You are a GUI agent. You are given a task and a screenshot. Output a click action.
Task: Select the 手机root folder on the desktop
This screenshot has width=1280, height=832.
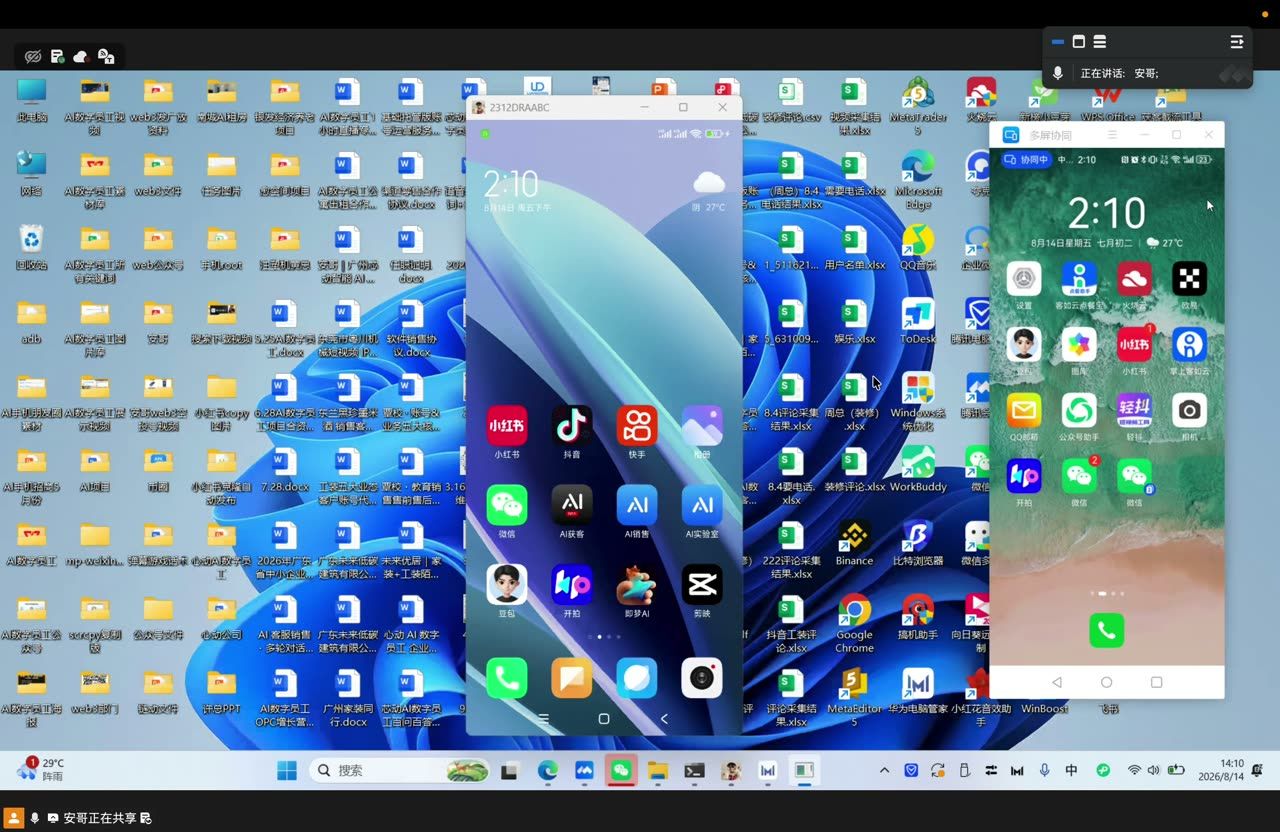221,247
